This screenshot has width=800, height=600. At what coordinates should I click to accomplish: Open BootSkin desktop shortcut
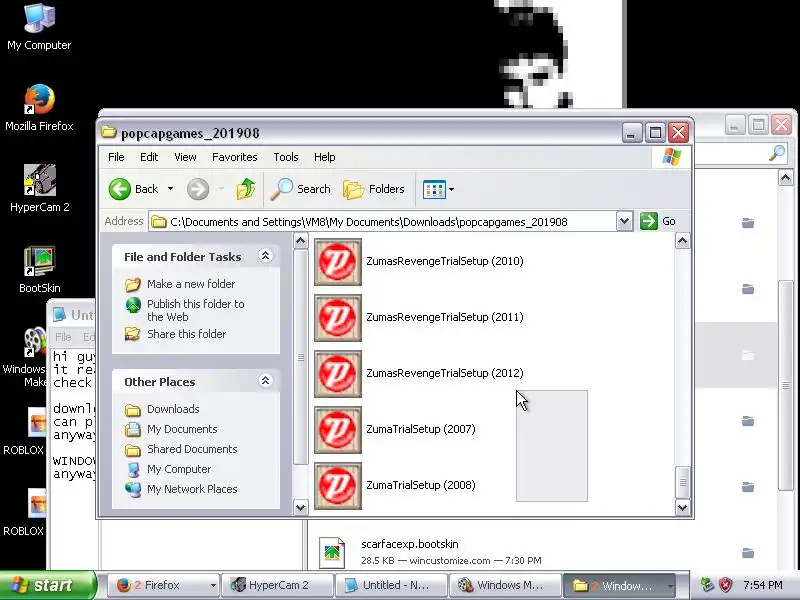pos(39,270)
